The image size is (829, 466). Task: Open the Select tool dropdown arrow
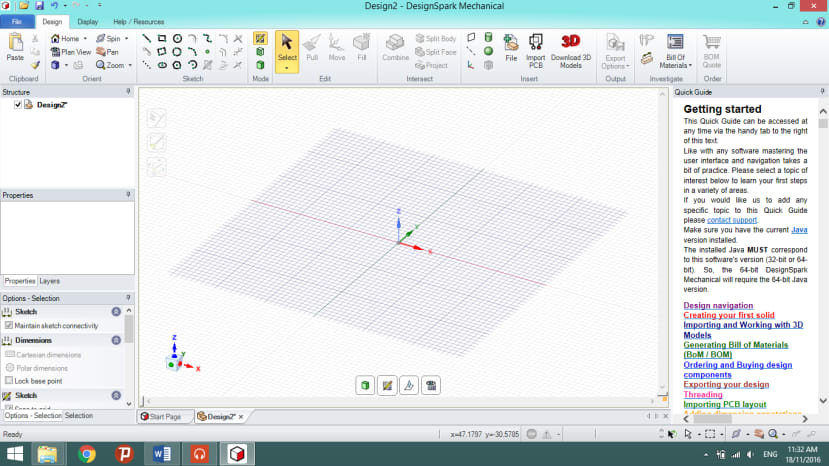[287, 68]
